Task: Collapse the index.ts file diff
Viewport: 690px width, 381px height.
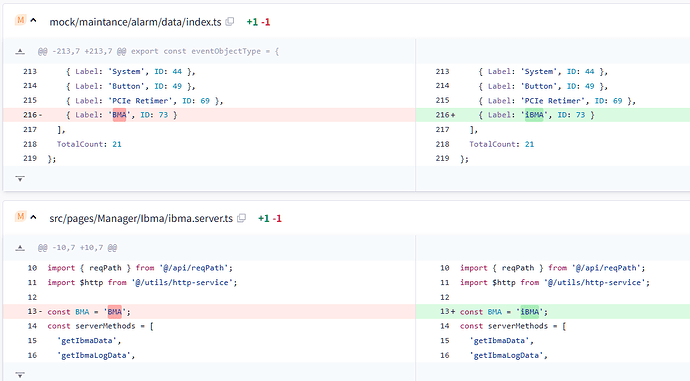Action: coord(33,21)
